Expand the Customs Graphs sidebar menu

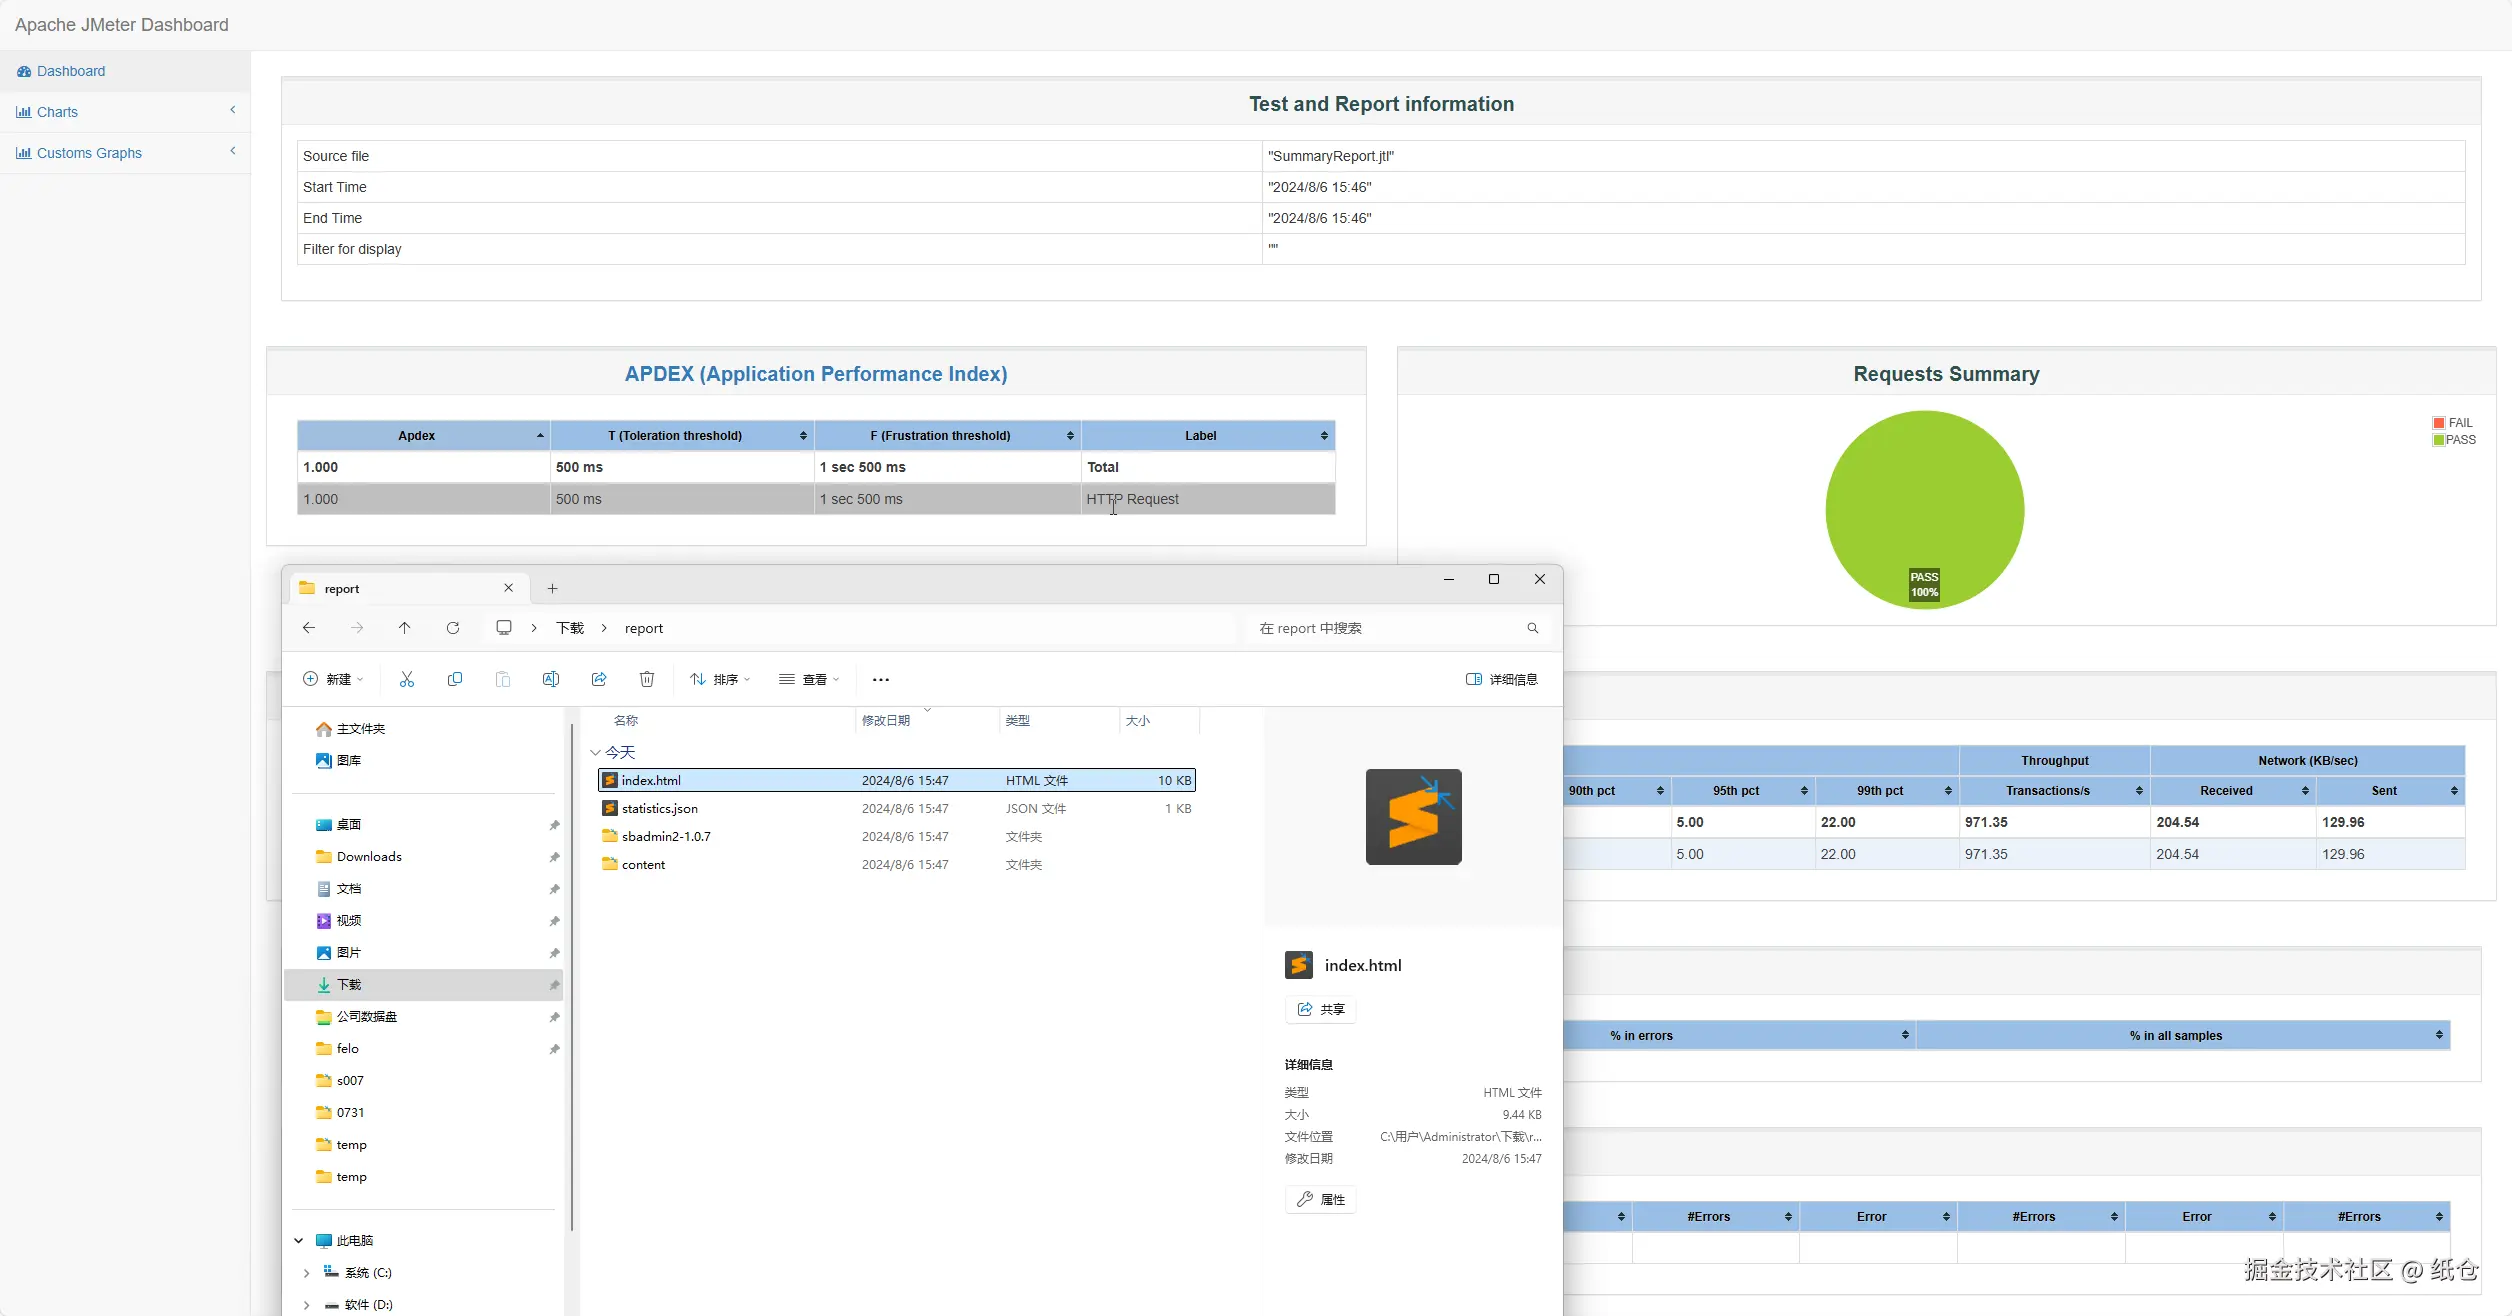89,153
